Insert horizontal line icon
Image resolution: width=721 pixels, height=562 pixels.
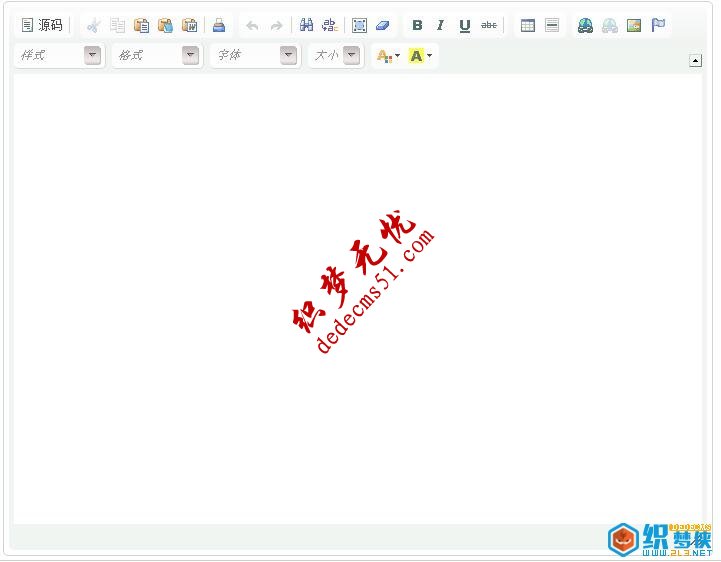(552, 25)
